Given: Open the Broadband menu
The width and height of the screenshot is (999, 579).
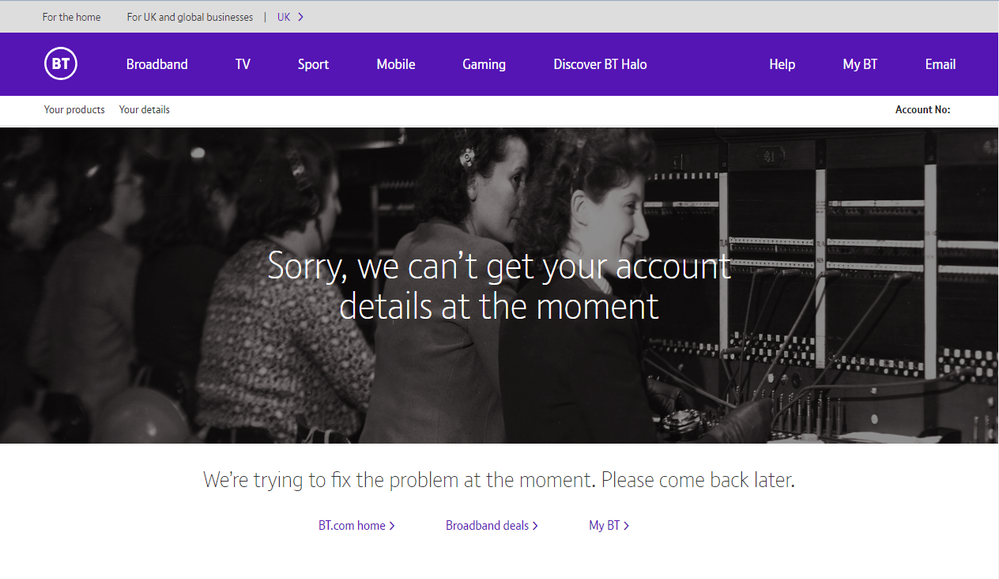Looking at the screenshot, I should [x=157, y=64].
